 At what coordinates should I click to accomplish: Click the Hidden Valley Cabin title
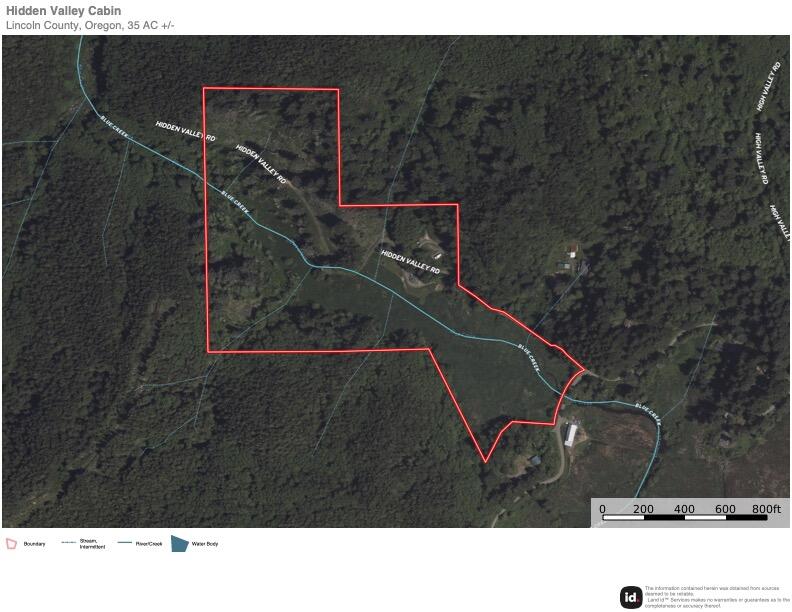(x=64, y=11)
